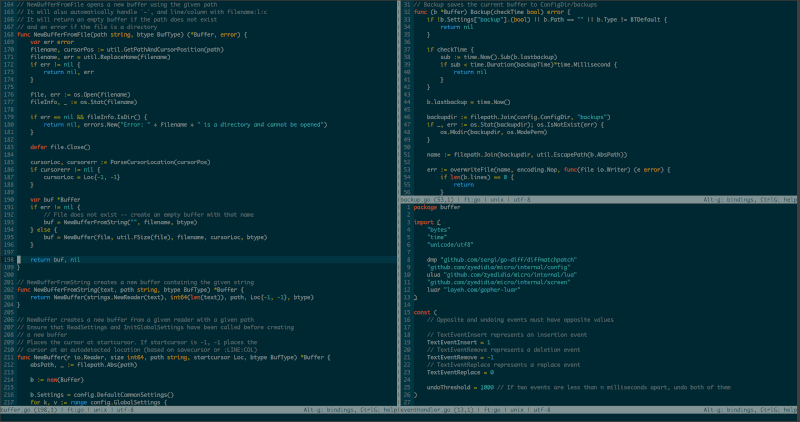800x422 pixels.
Task: Click the backup.go filename in the status bar
Action: point(415,200)
